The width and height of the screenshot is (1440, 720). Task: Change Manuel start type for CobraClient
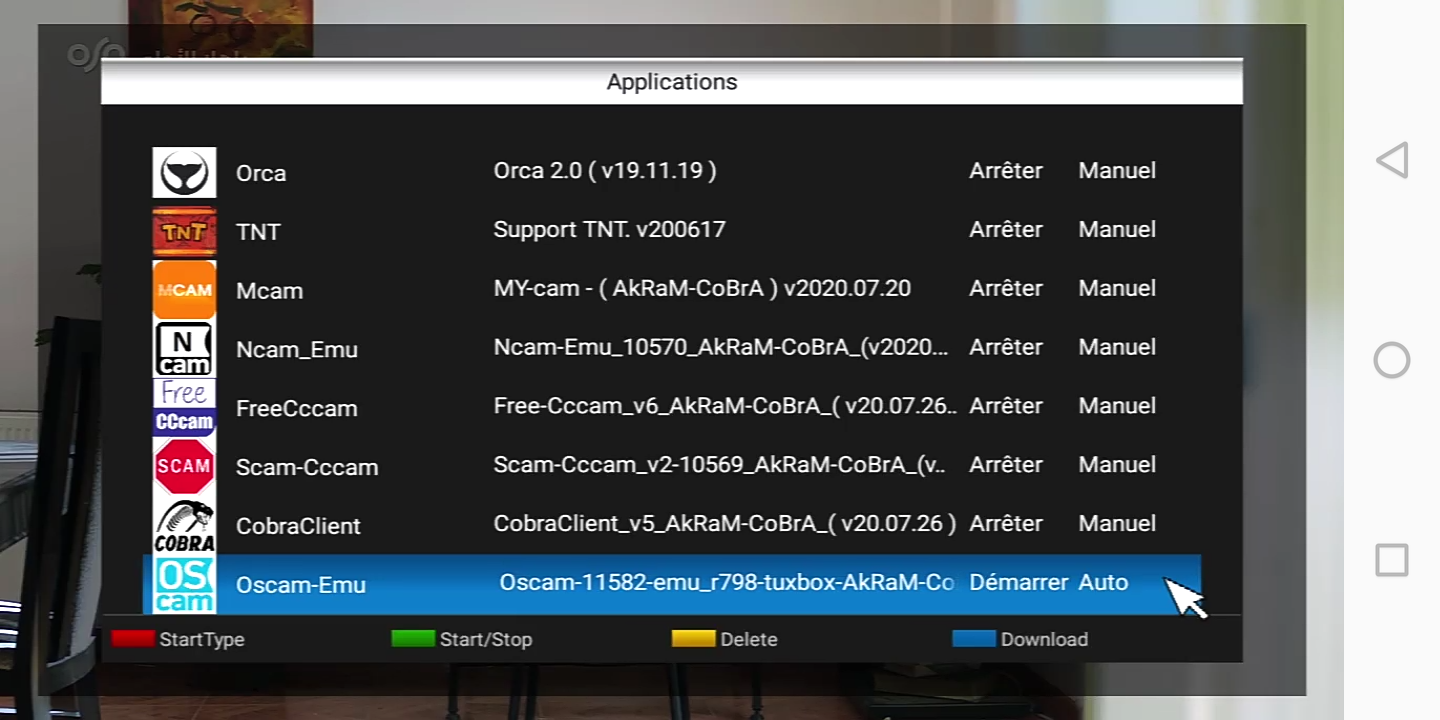pos(1117,524)
